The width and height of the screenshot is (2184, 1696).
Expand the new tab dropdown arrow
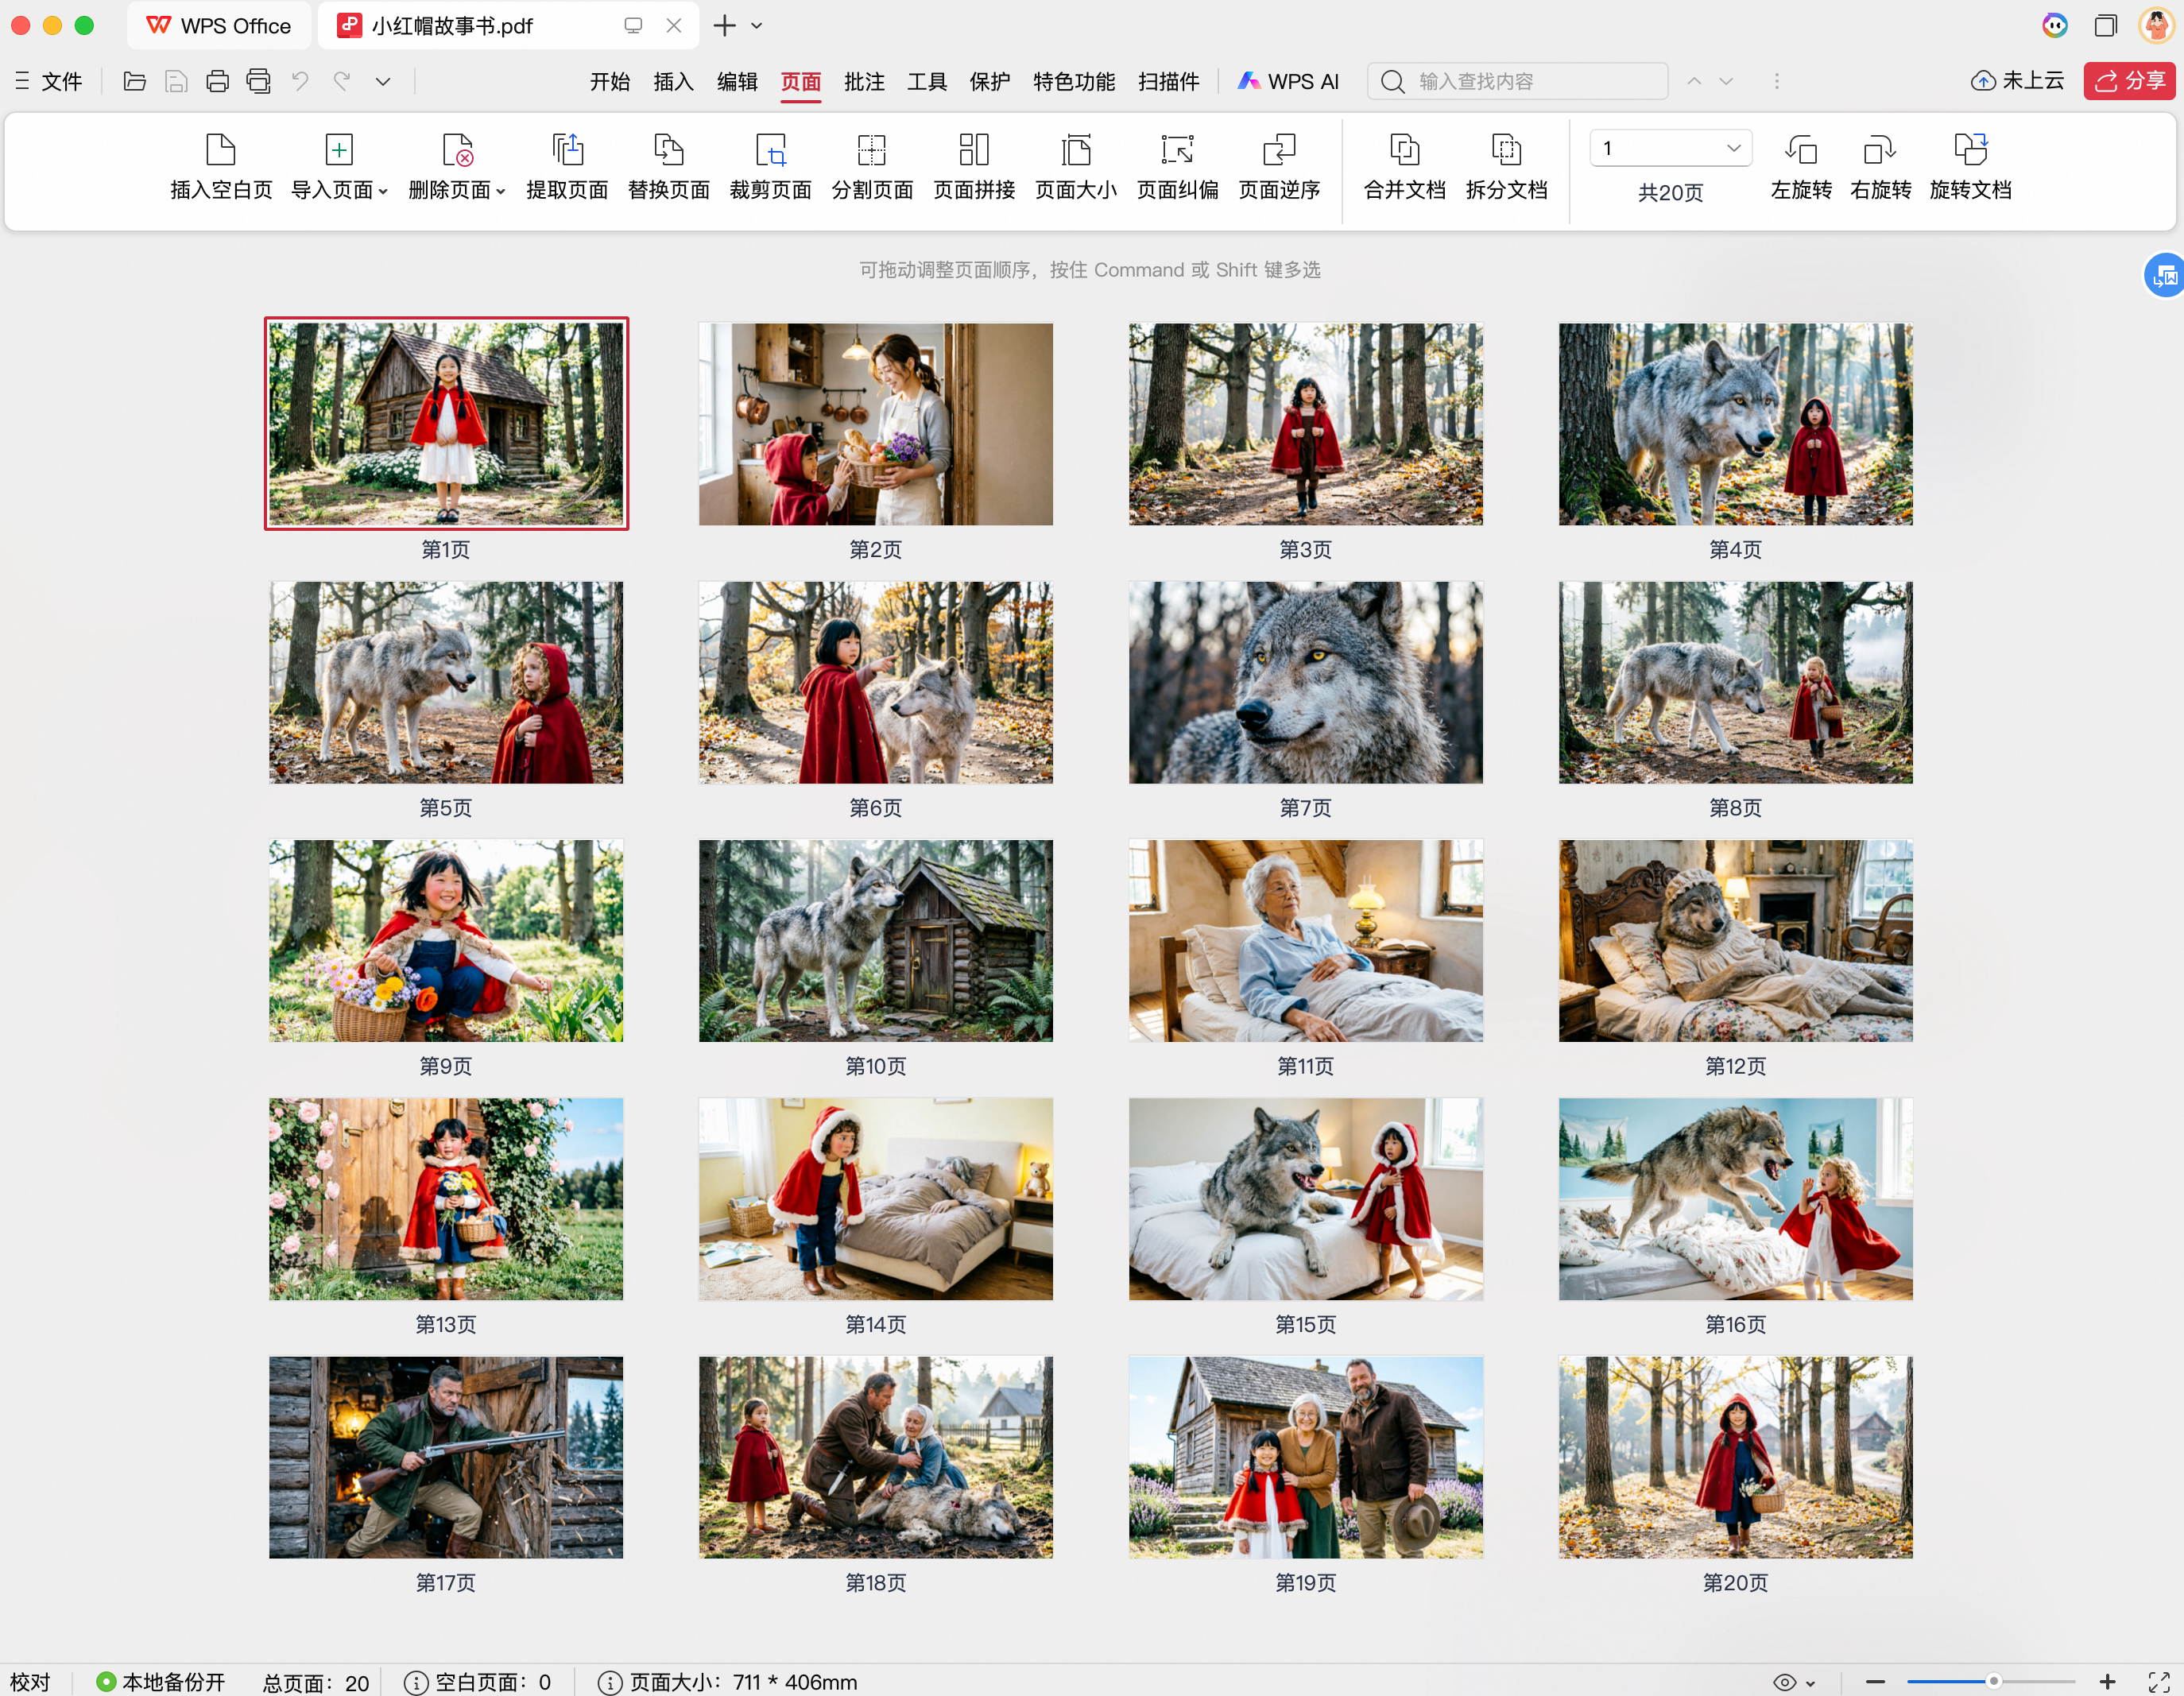[757, 25]
